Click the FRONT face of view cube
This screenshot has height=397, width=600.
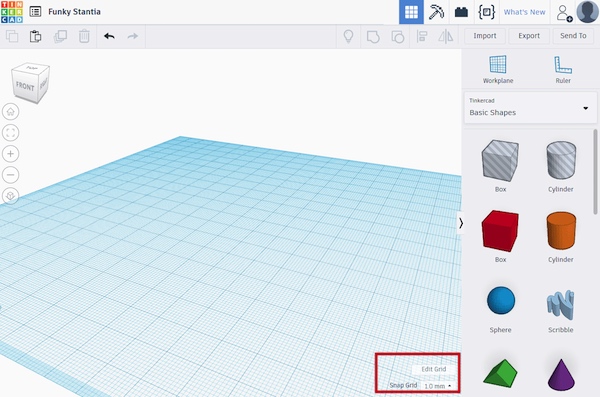(25, 87)
